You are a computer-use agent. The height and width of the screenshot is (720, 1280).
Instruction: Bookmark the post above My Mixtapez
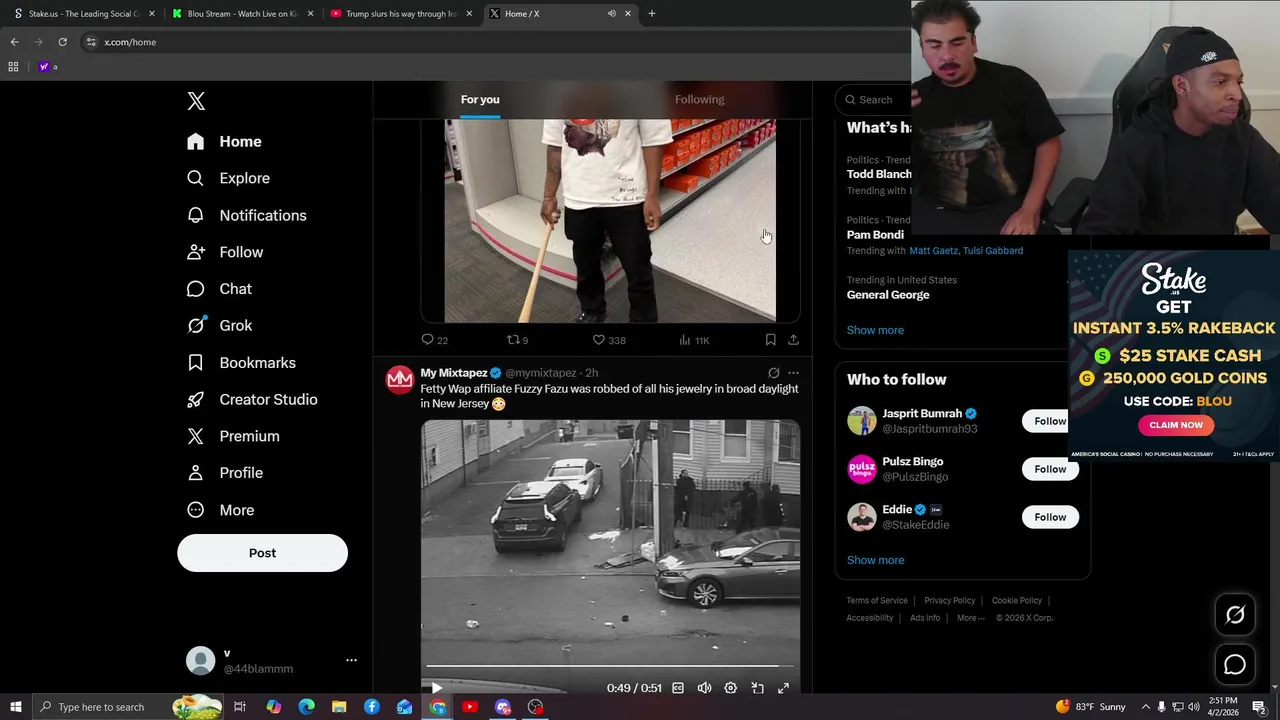click(770, 340)
